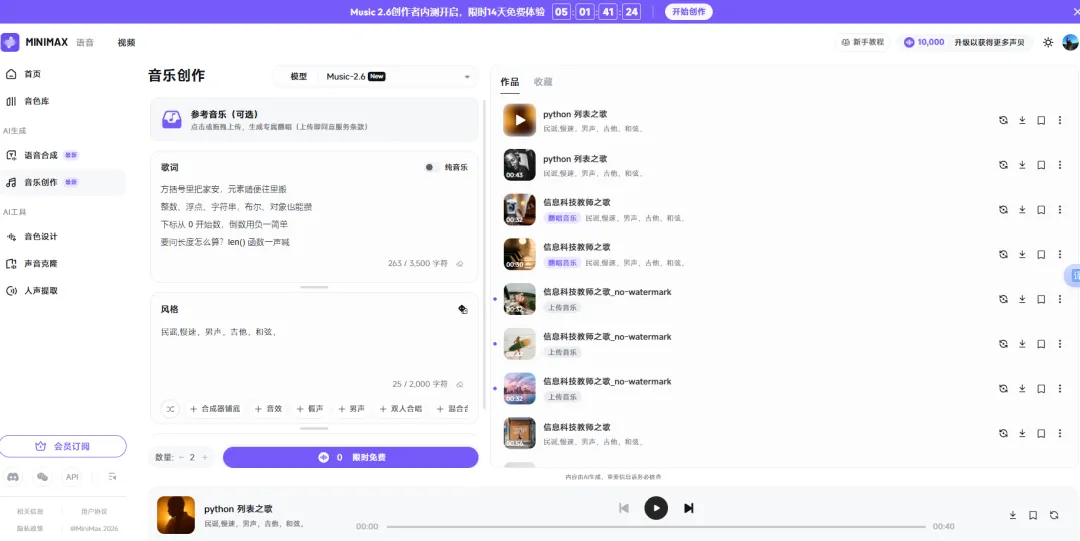Viewport: 1080px width, 541px height.
Task: Bookmark the python 列表之歌 00:43 track
Action: point(1041,165)
